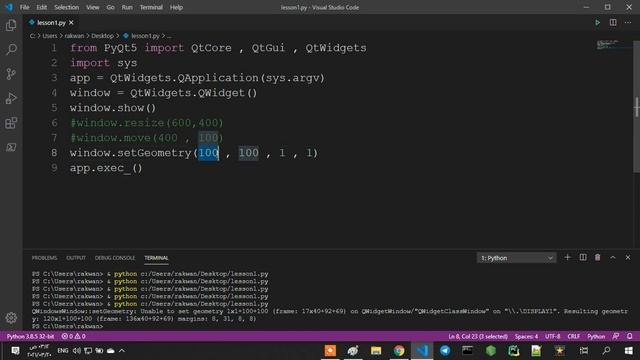The width and height of the screenshot is (640, 360).
Task: Open the Edit menu
Action: tap(42, 7)
